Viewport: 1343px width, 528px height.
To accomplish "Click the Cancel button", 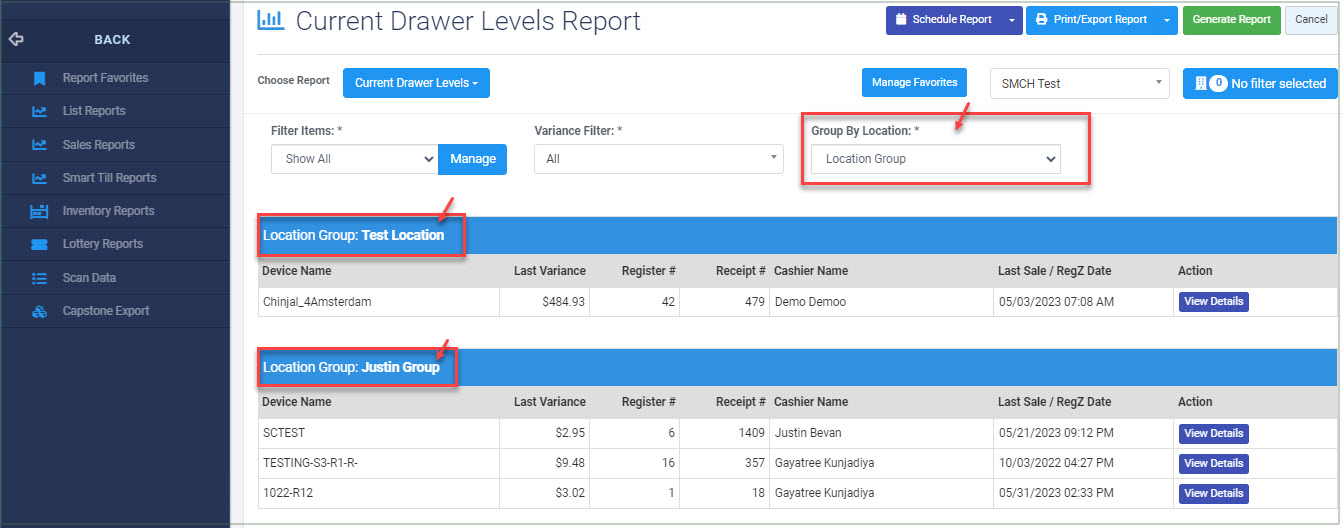I will coord(1311,19).
